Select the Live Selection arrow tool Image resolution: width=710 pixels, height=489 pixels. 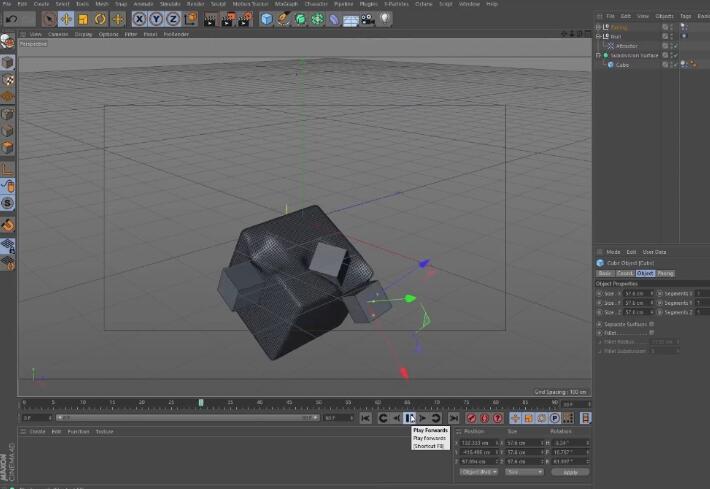tap(49, 19)
